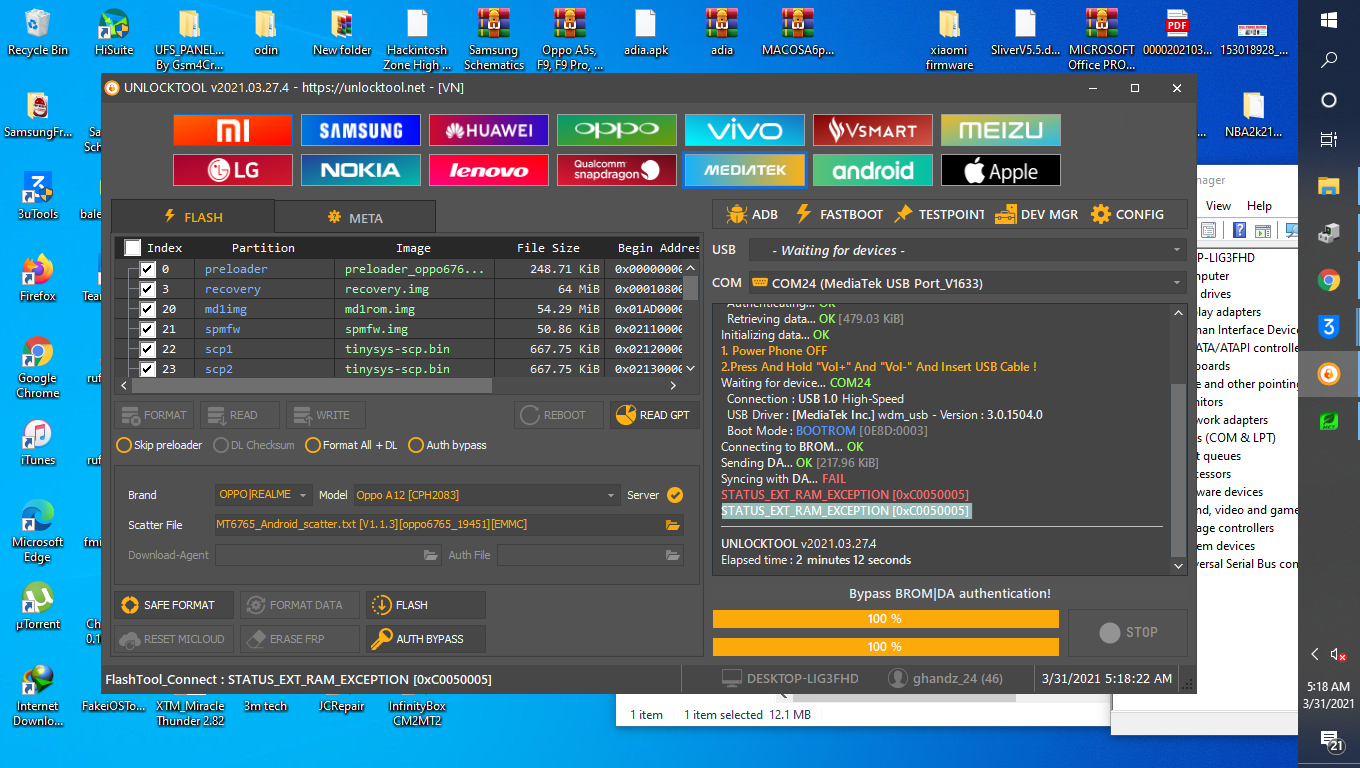The height and width of the screenshot is (768, 1360).
Task: Click the ghandz_24 user account entry
Action: point(945,679)
